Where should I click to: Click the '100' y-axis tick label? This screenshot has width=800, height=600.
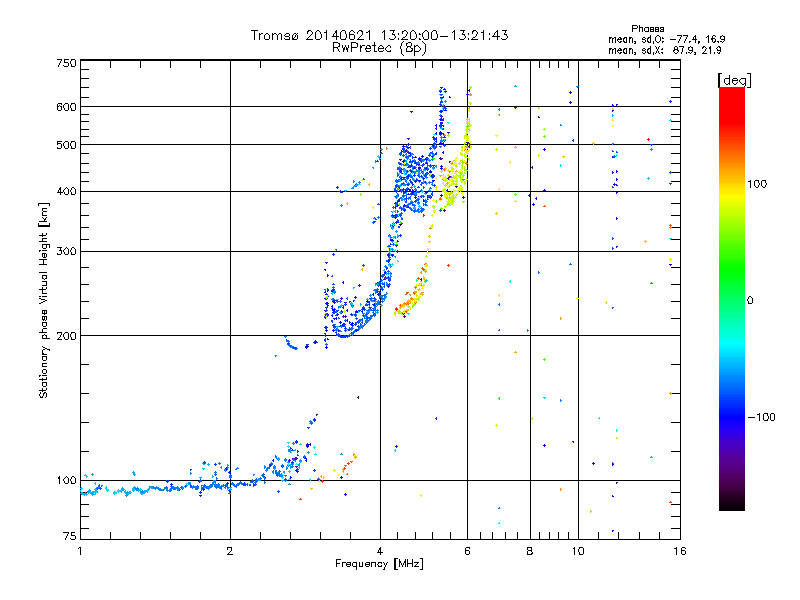(66, 480)
